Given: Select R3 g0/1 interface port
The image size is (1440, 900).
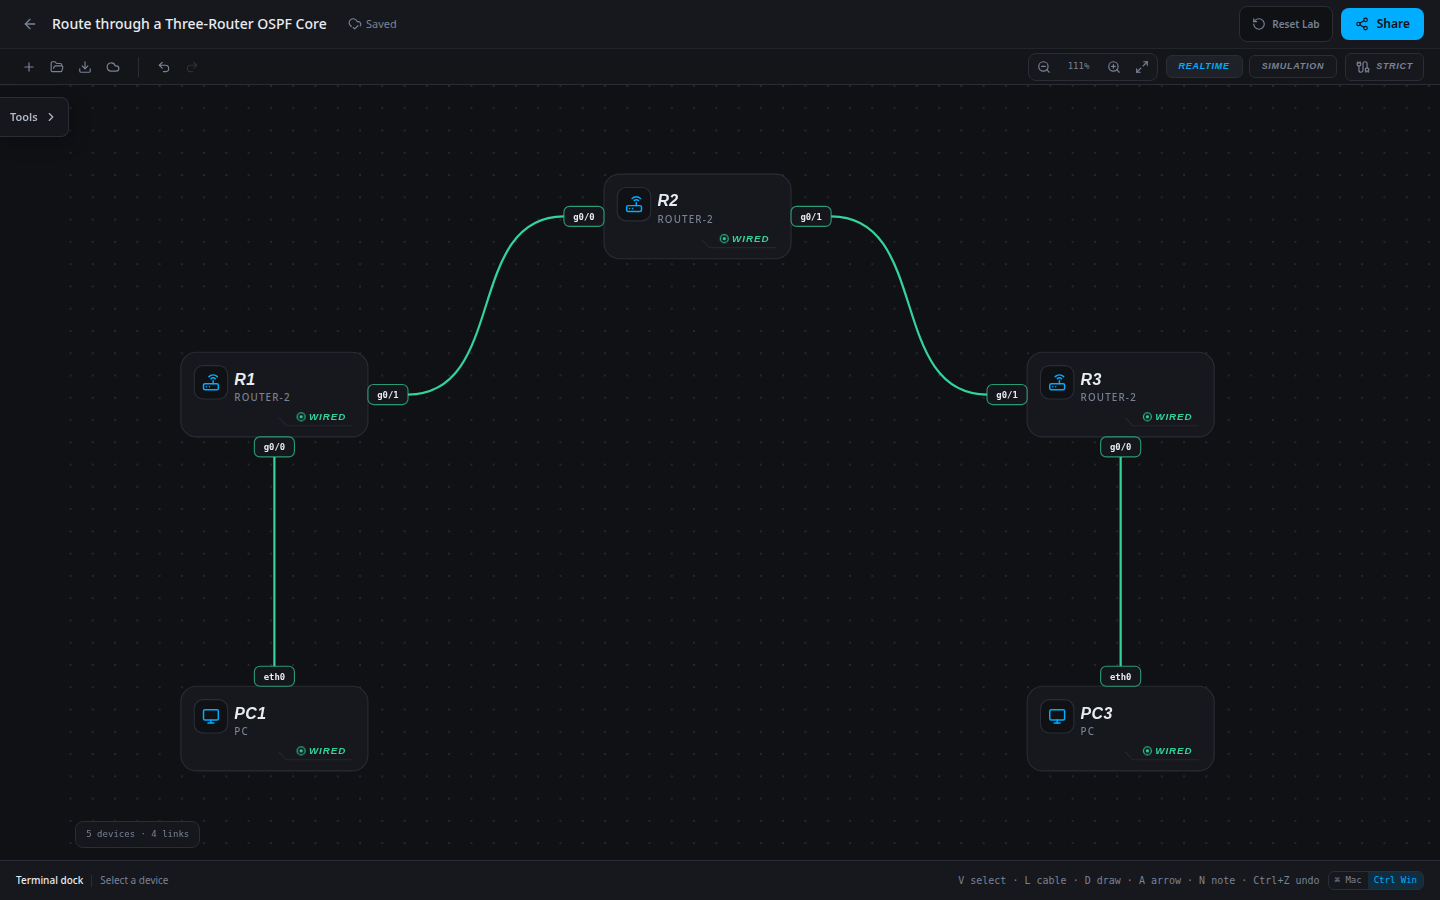Looking at the screenshot, I should coord(1007,395).
